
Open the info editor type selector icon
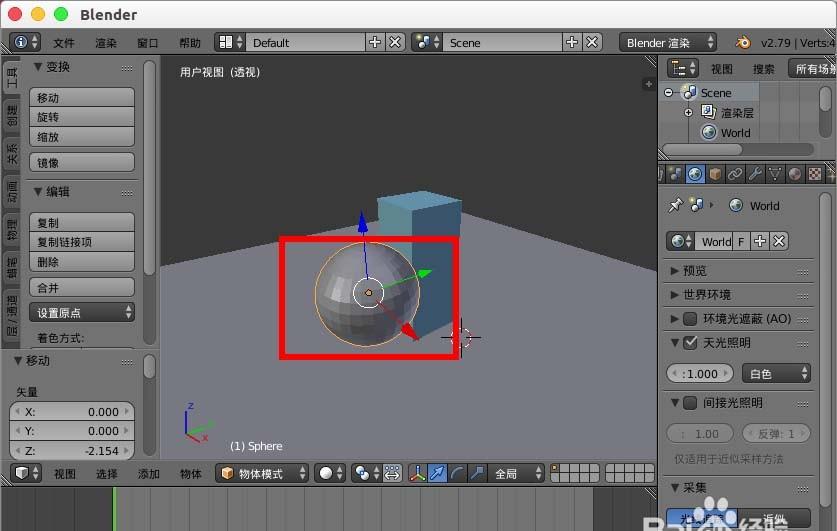pyautogui.click(x=25, y=42)
